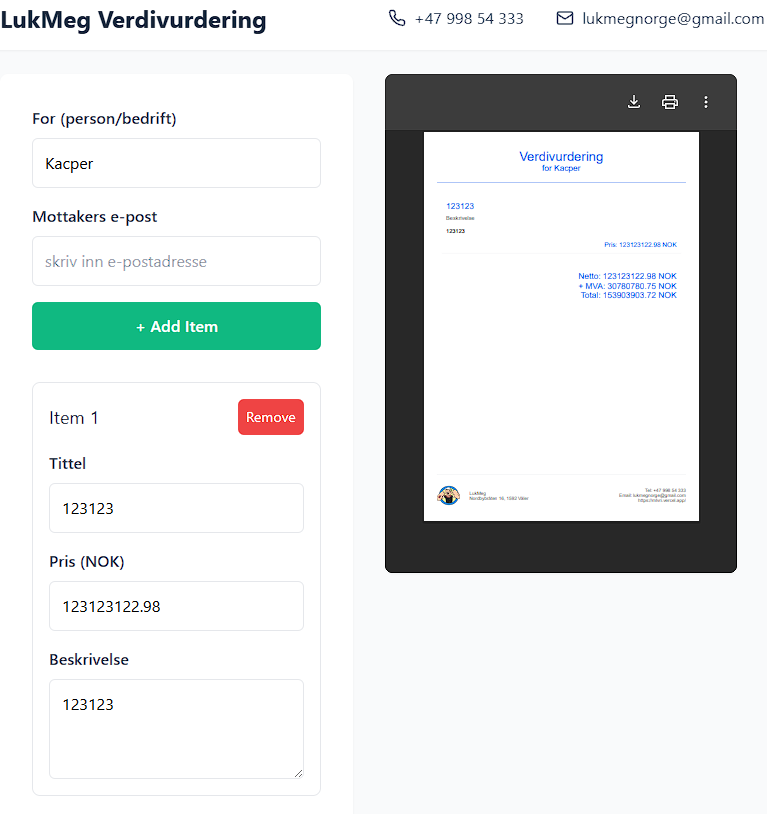This screenshot has height=814, width=767.
Task: Focus the For (person/bedrift) input field
Action: 176,163
